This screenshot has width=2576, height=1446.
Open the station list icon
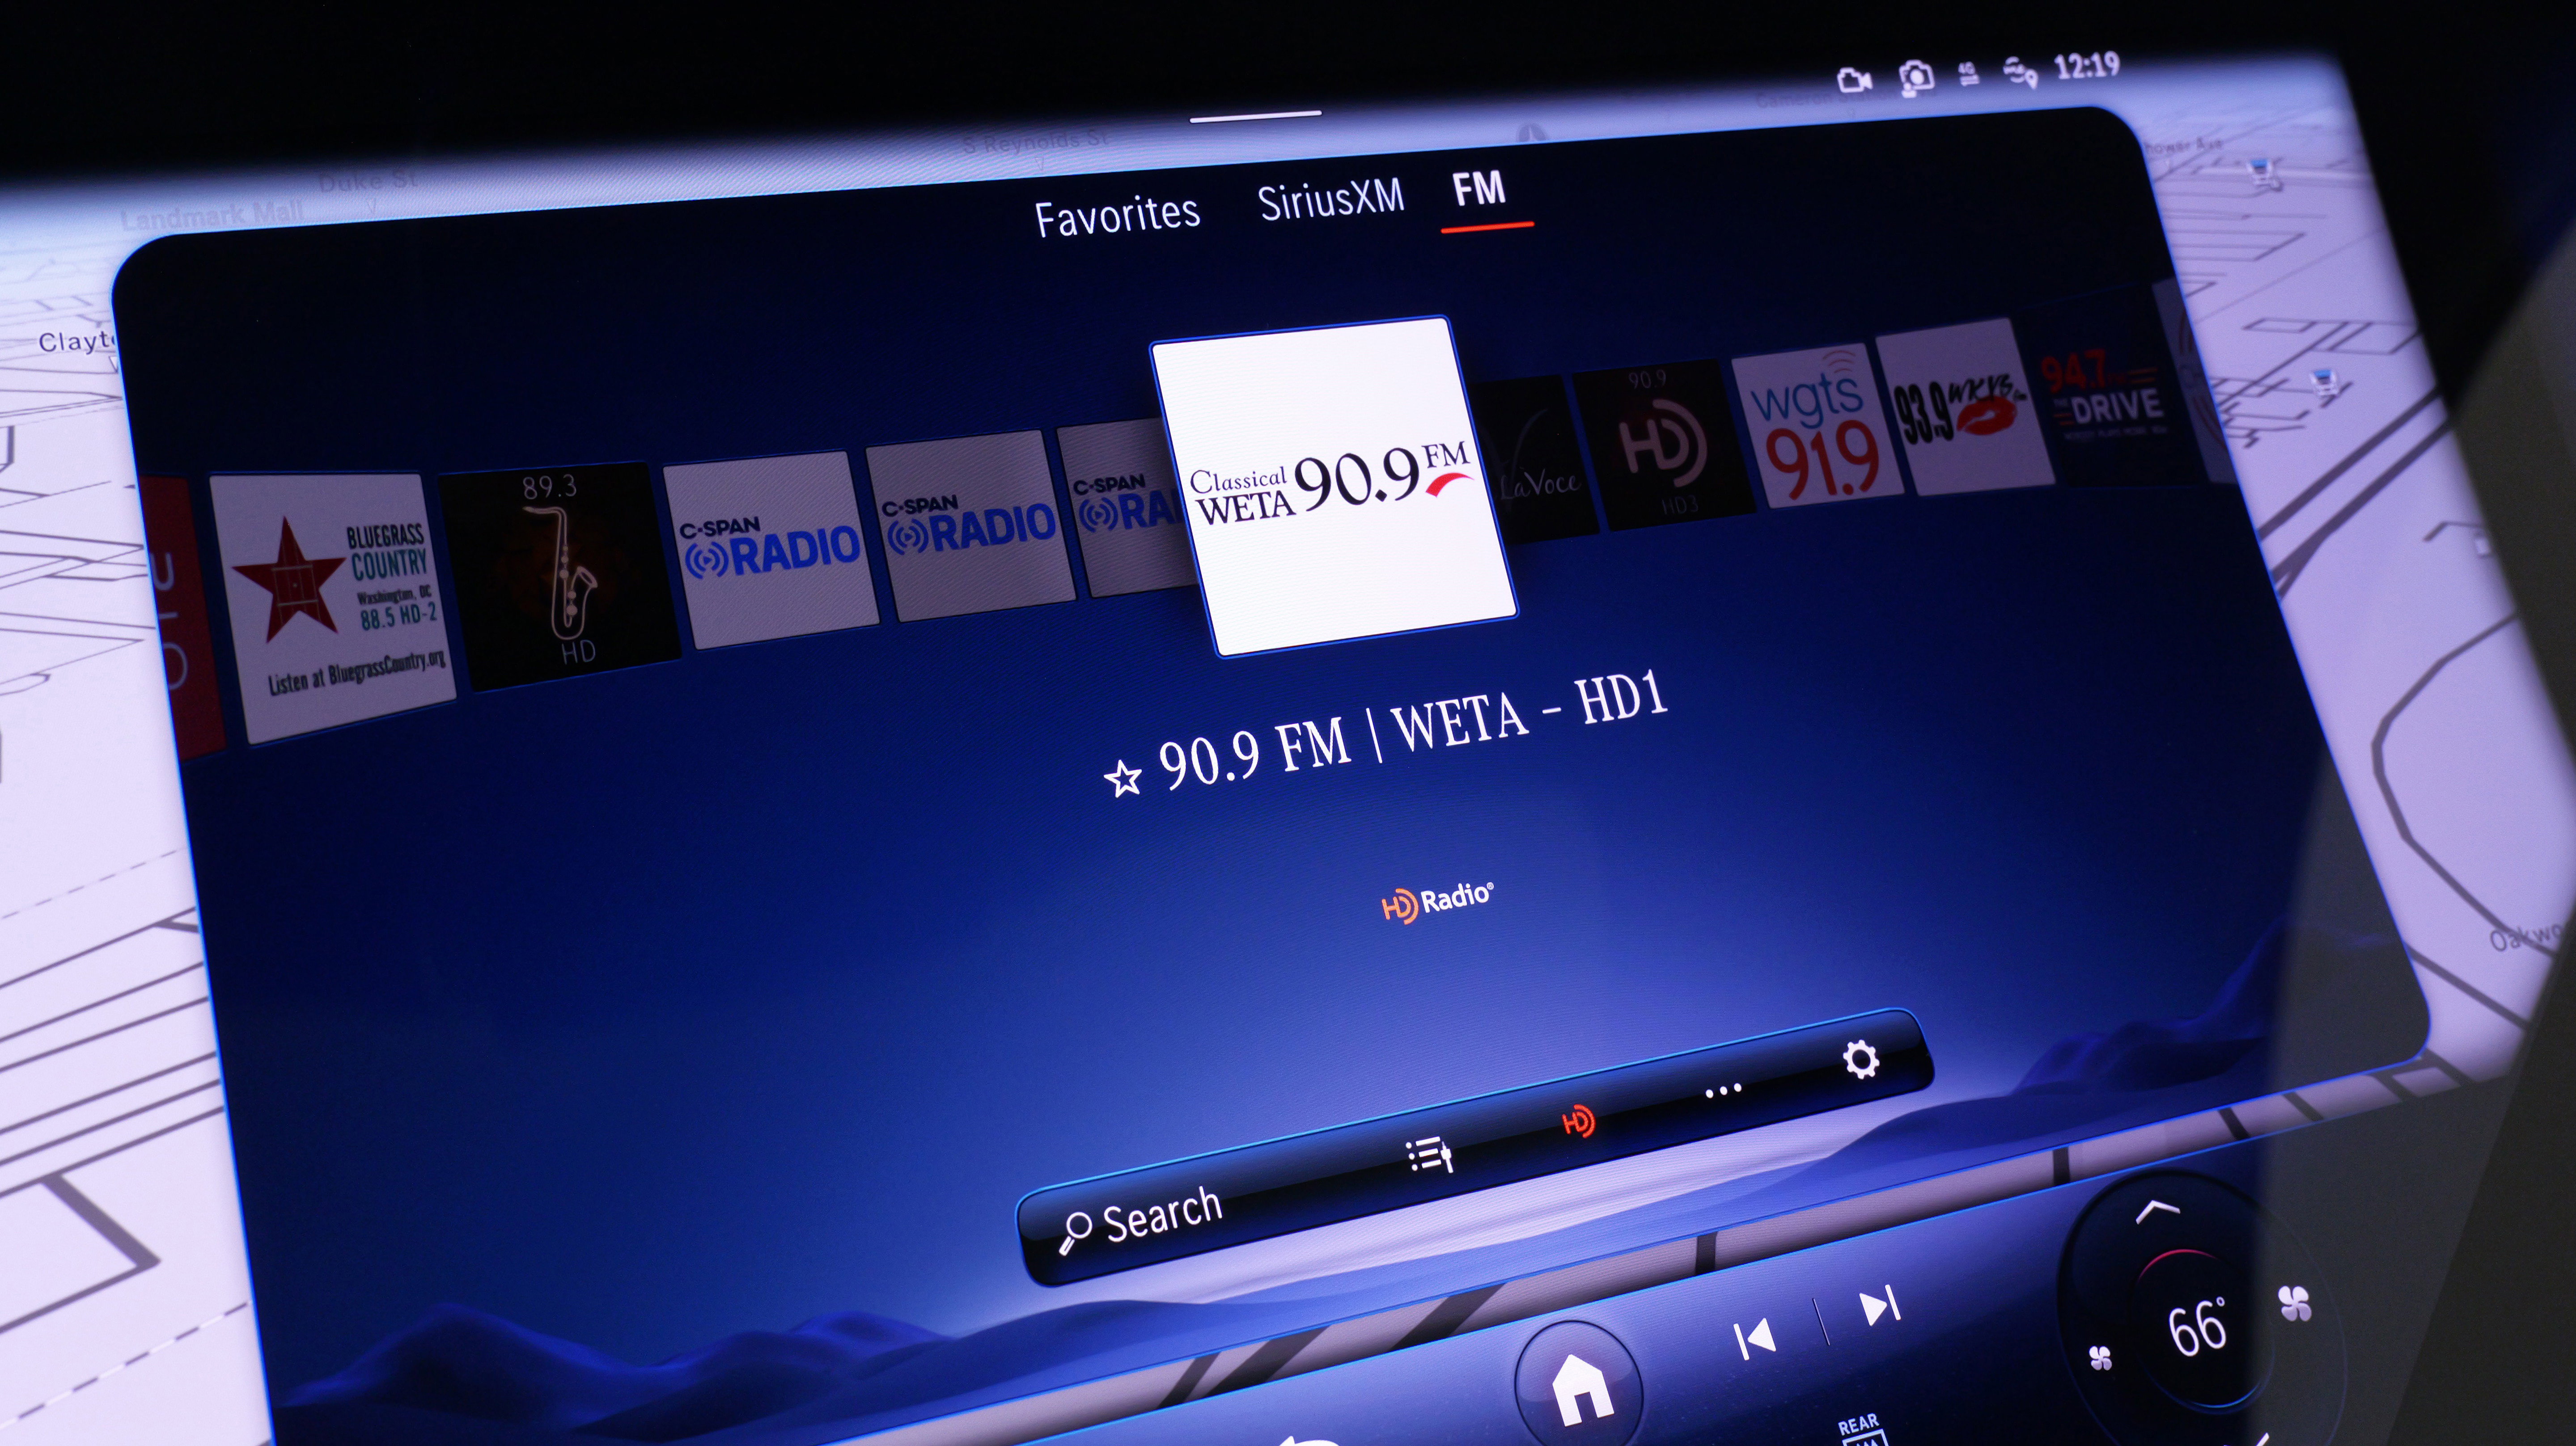tap(1430, 1155)
